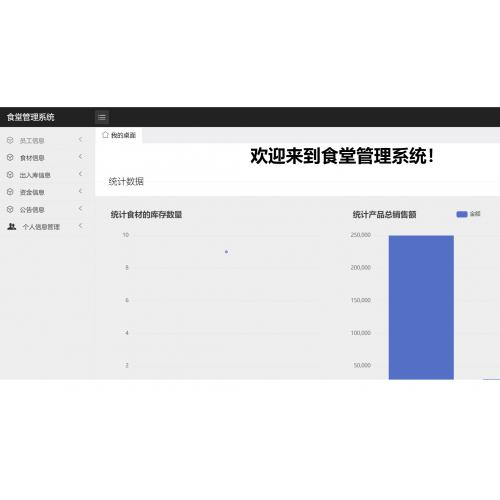Toggle the 金额 legend color swatch
Image resolution: width=500 pixels, height=500 pixels.
pos(462,214)
